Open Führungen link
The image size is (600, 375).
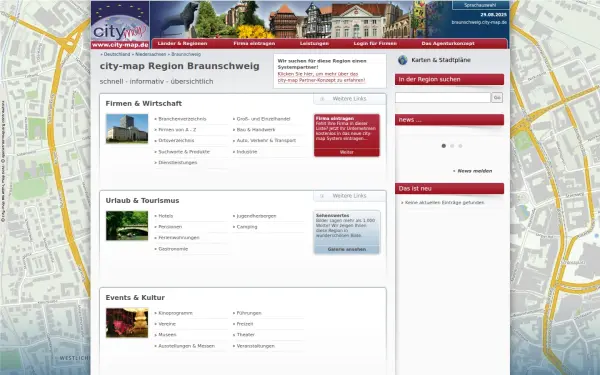(x=249, y=313)
